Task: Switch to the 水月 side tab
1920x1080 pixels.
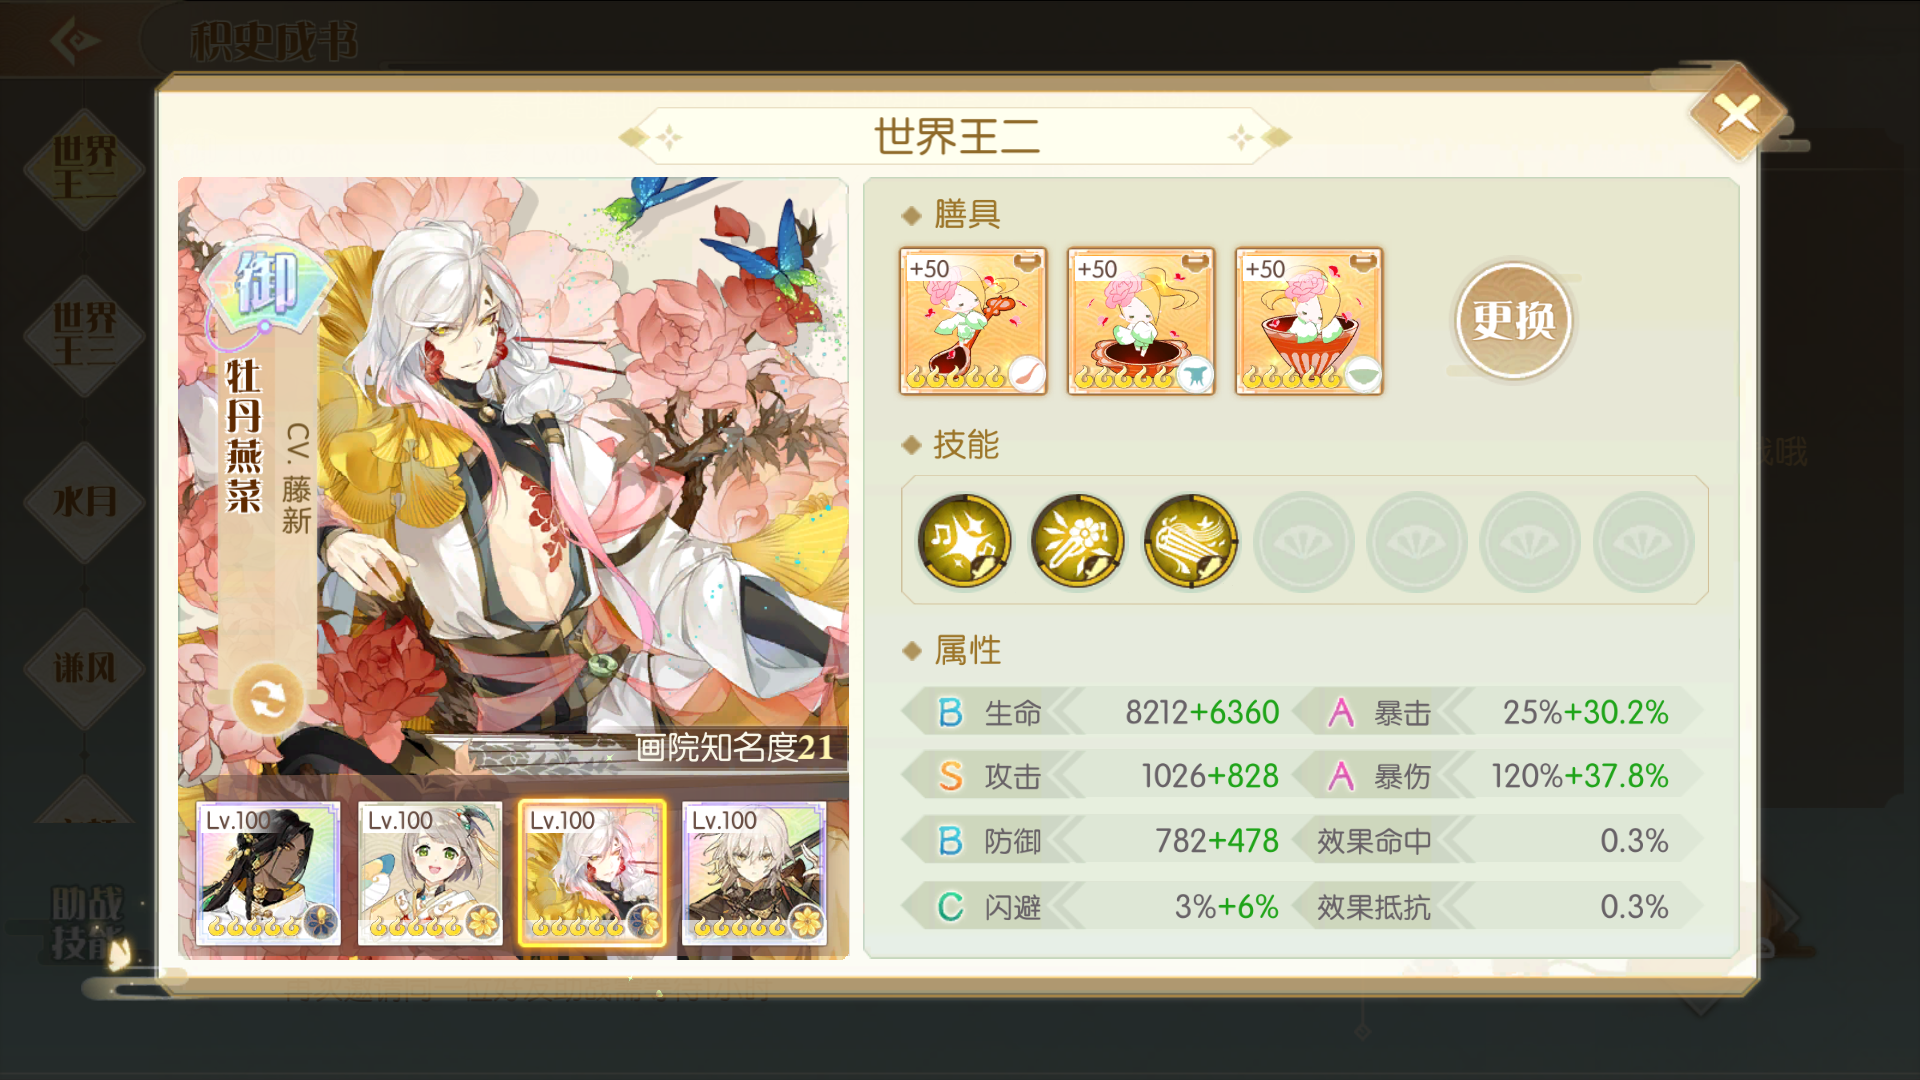Action: [x=85, y=501]
